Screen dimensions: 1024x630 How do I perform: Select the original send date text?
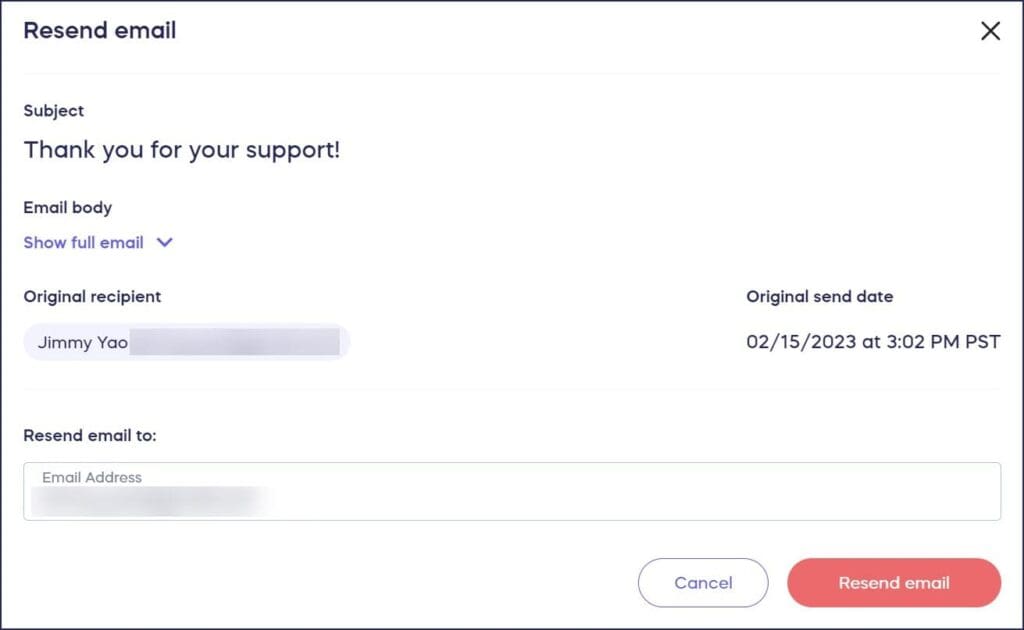tap(872, 340)
